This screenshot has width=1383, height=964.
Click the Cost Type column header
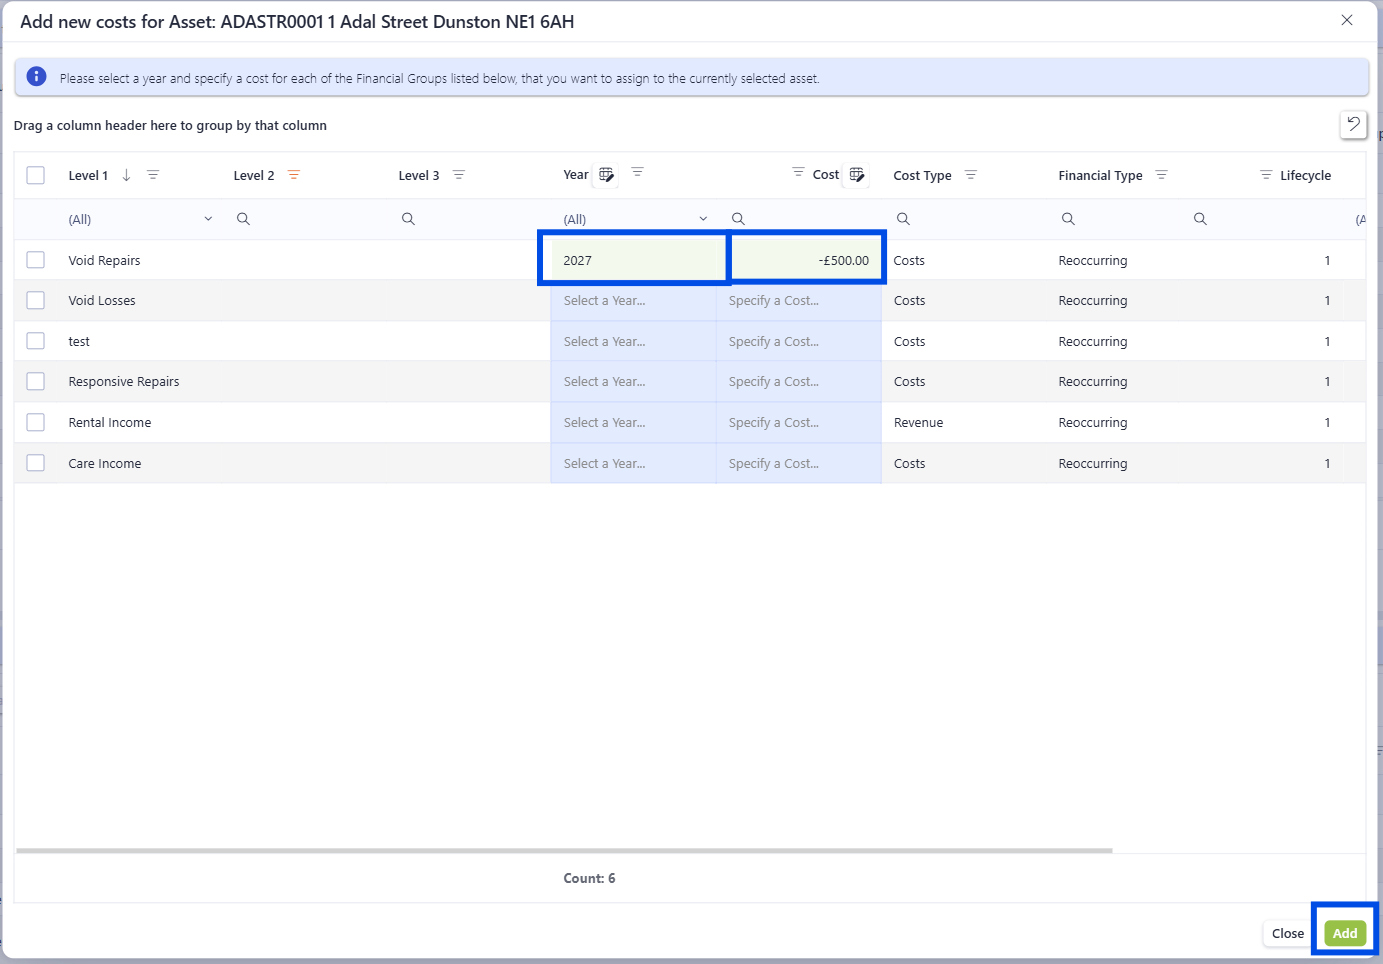[x=922, y=176]
